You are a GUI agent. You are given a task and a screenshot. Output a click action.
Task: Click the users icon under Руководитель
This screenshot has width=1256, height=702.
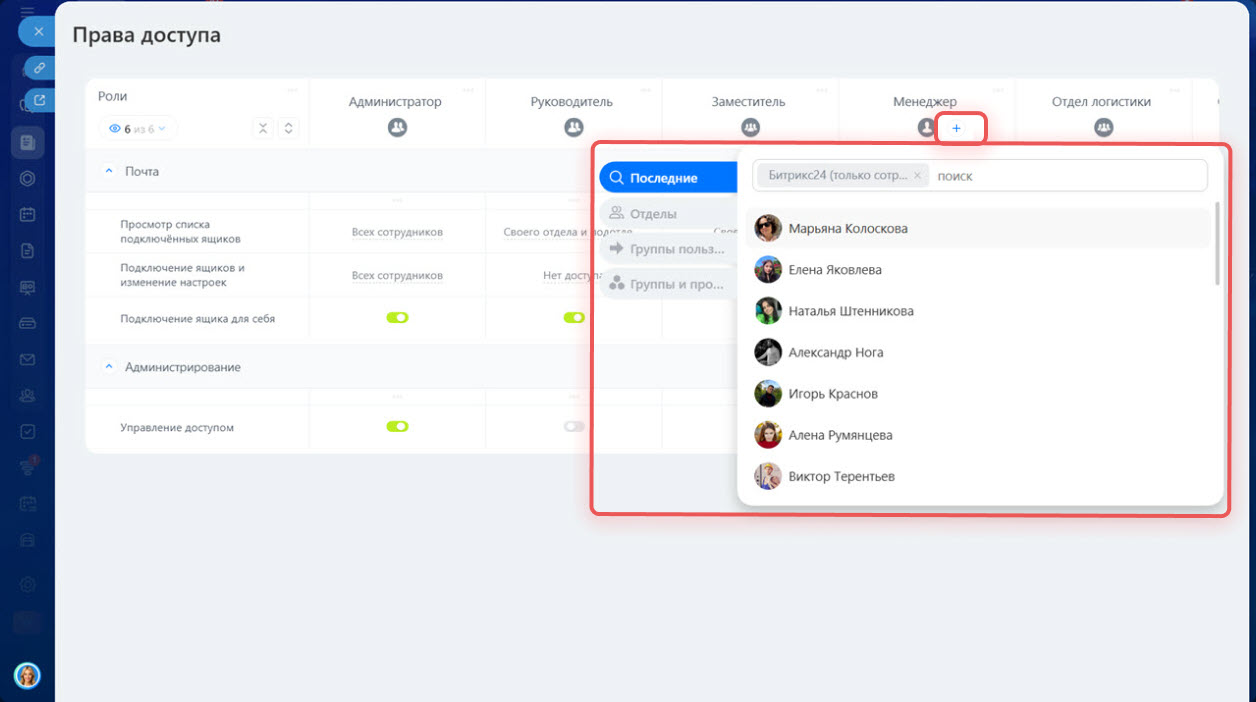tap(573, 128)
